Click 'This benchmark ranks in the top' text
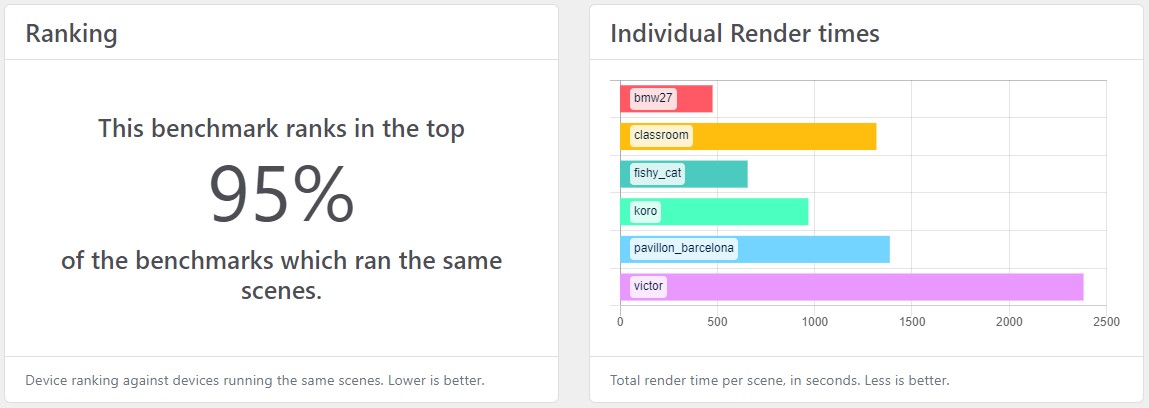This screenshot has height=408, width=1149. (281, 130)
